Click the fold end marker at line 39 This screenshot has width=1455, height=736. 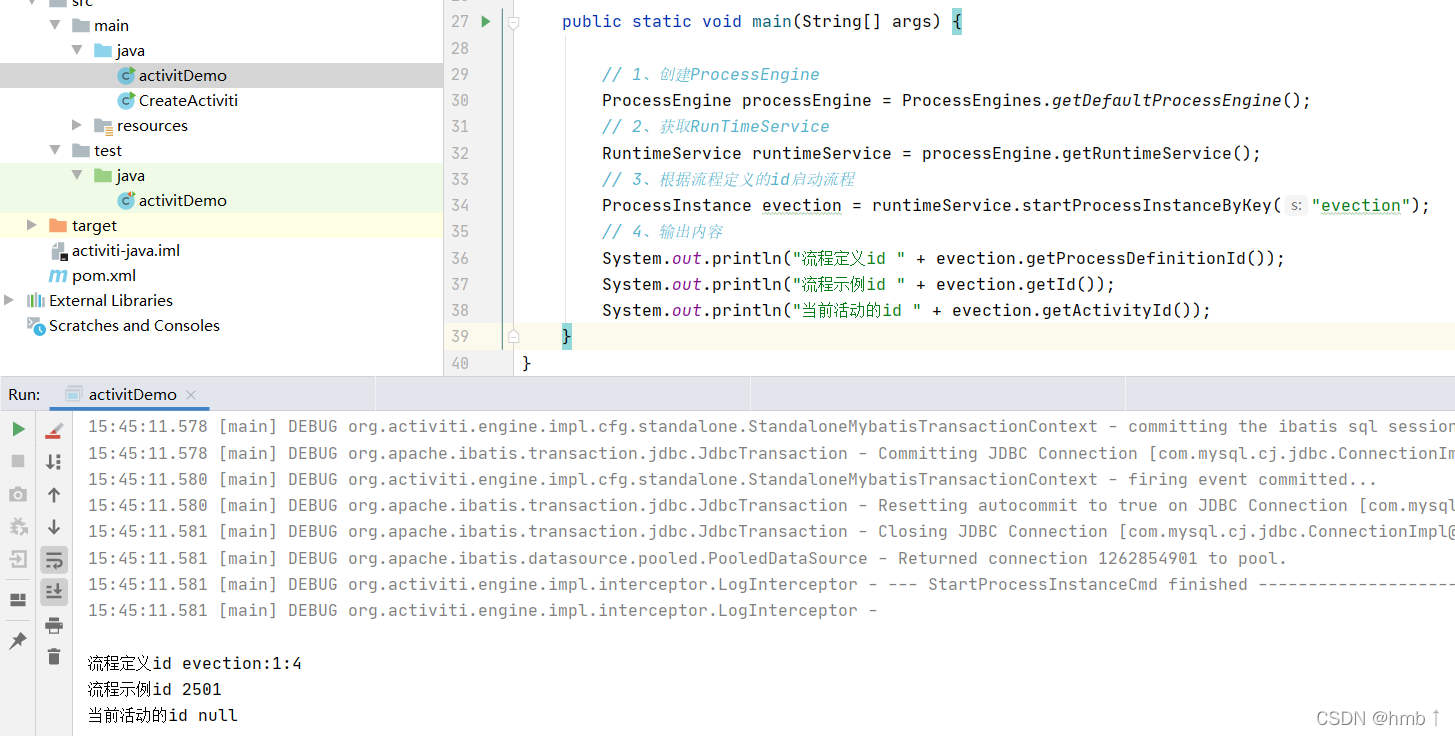(x=513, y=336)
